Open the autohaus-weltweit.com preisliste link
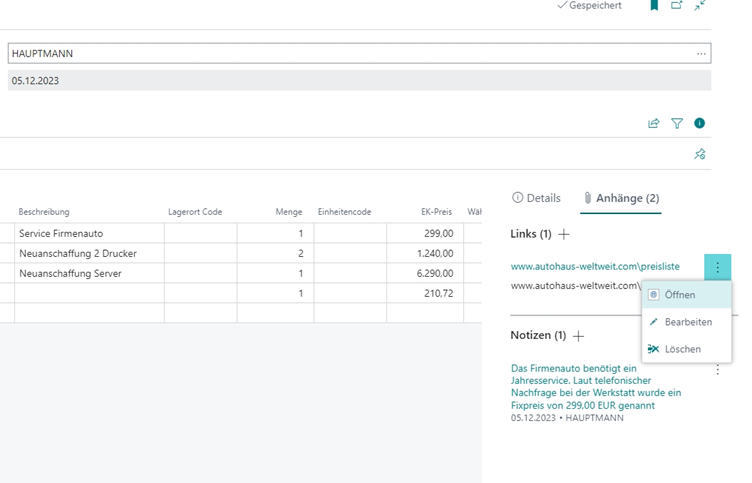 pos(595,267)
